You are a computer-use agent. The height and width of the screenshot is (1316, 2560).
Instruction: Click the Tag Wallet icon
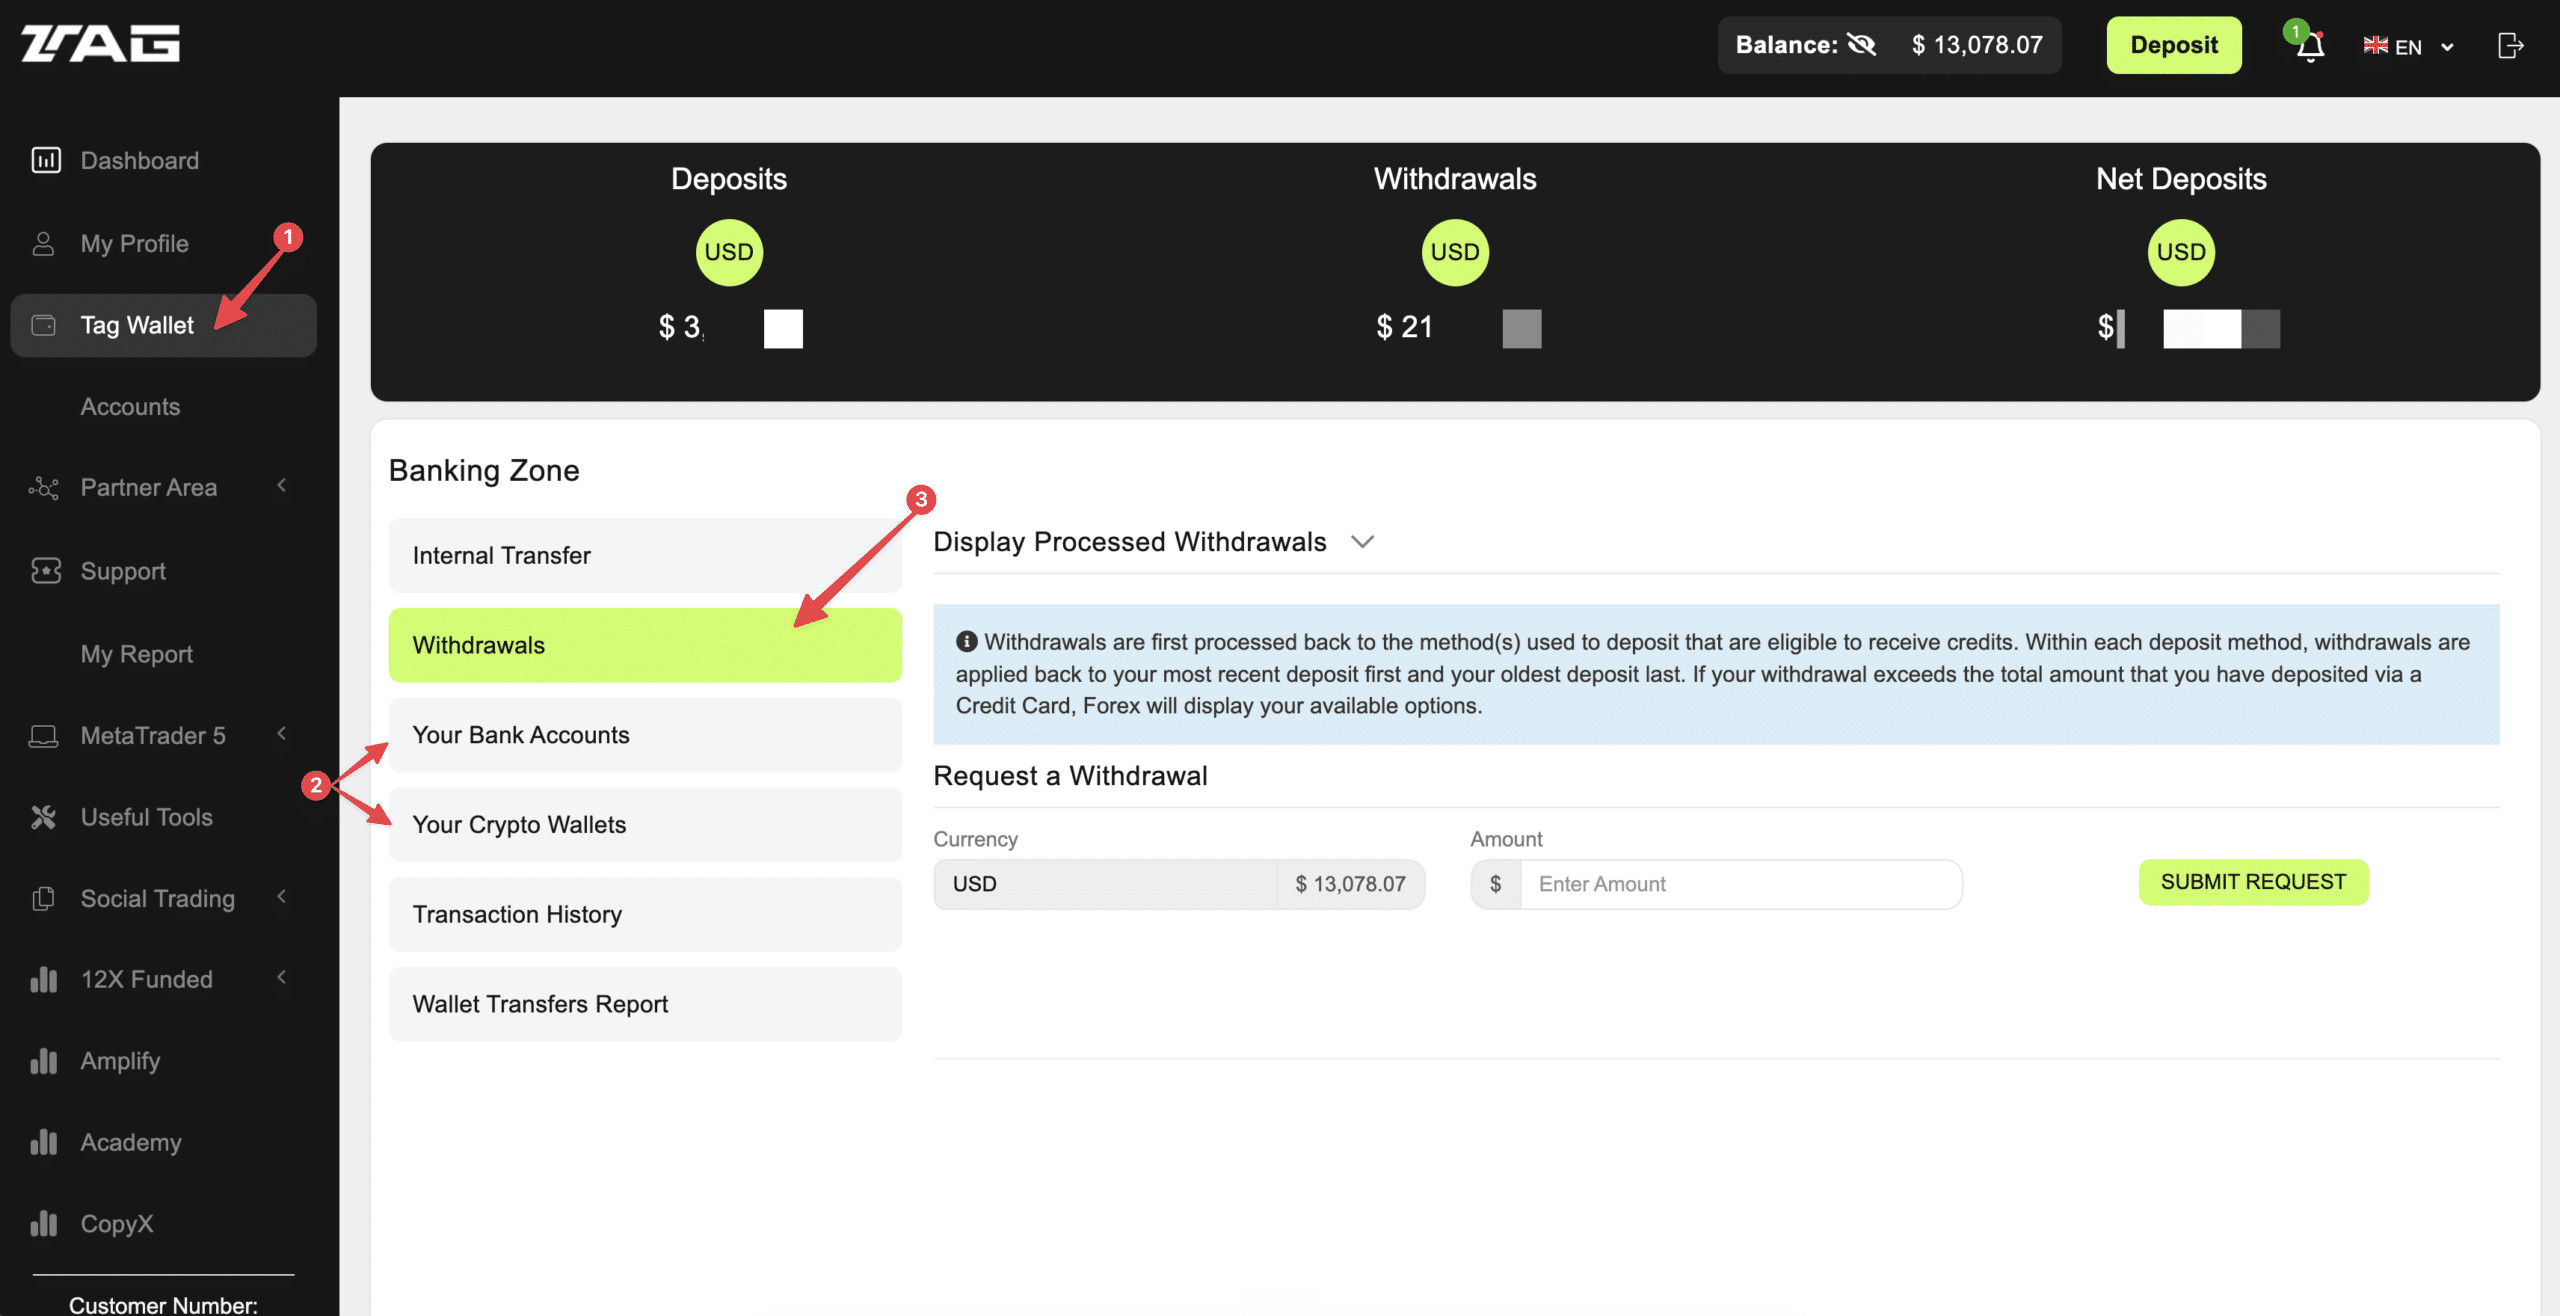click(x=44, y=325)
